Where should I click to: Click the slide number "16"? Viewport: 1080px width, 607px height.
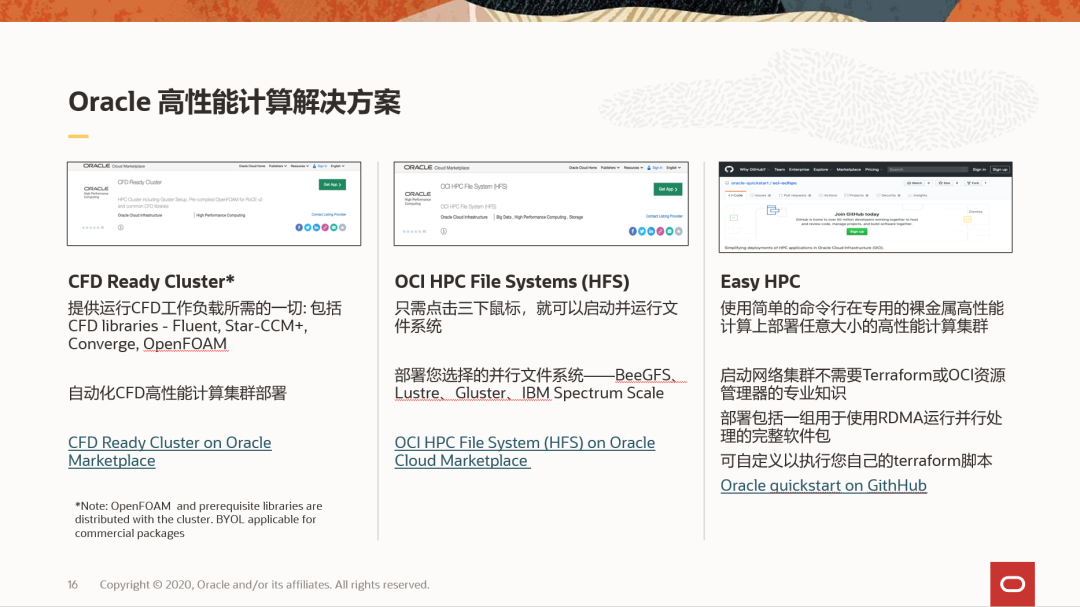pyautogui.click(x=72, y=584)
